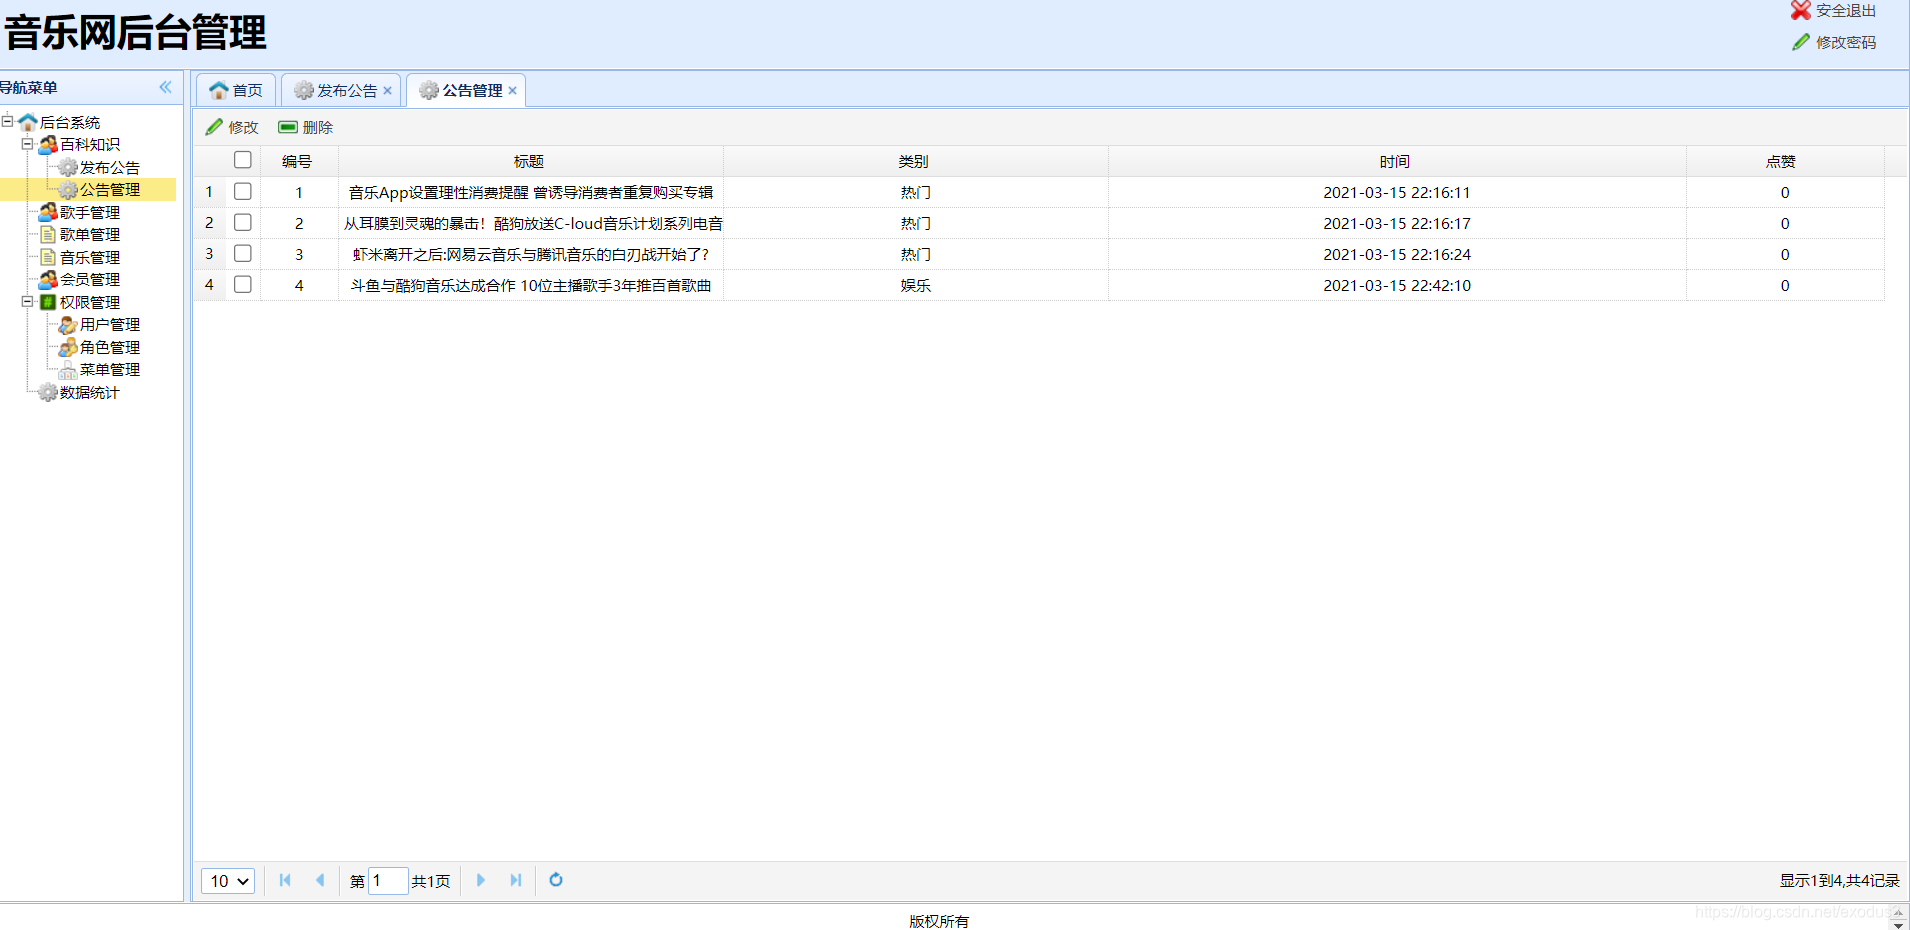This screenshot has width=1910, height=930.
Task: Refresh the announcement table
Action: [556, 880]
